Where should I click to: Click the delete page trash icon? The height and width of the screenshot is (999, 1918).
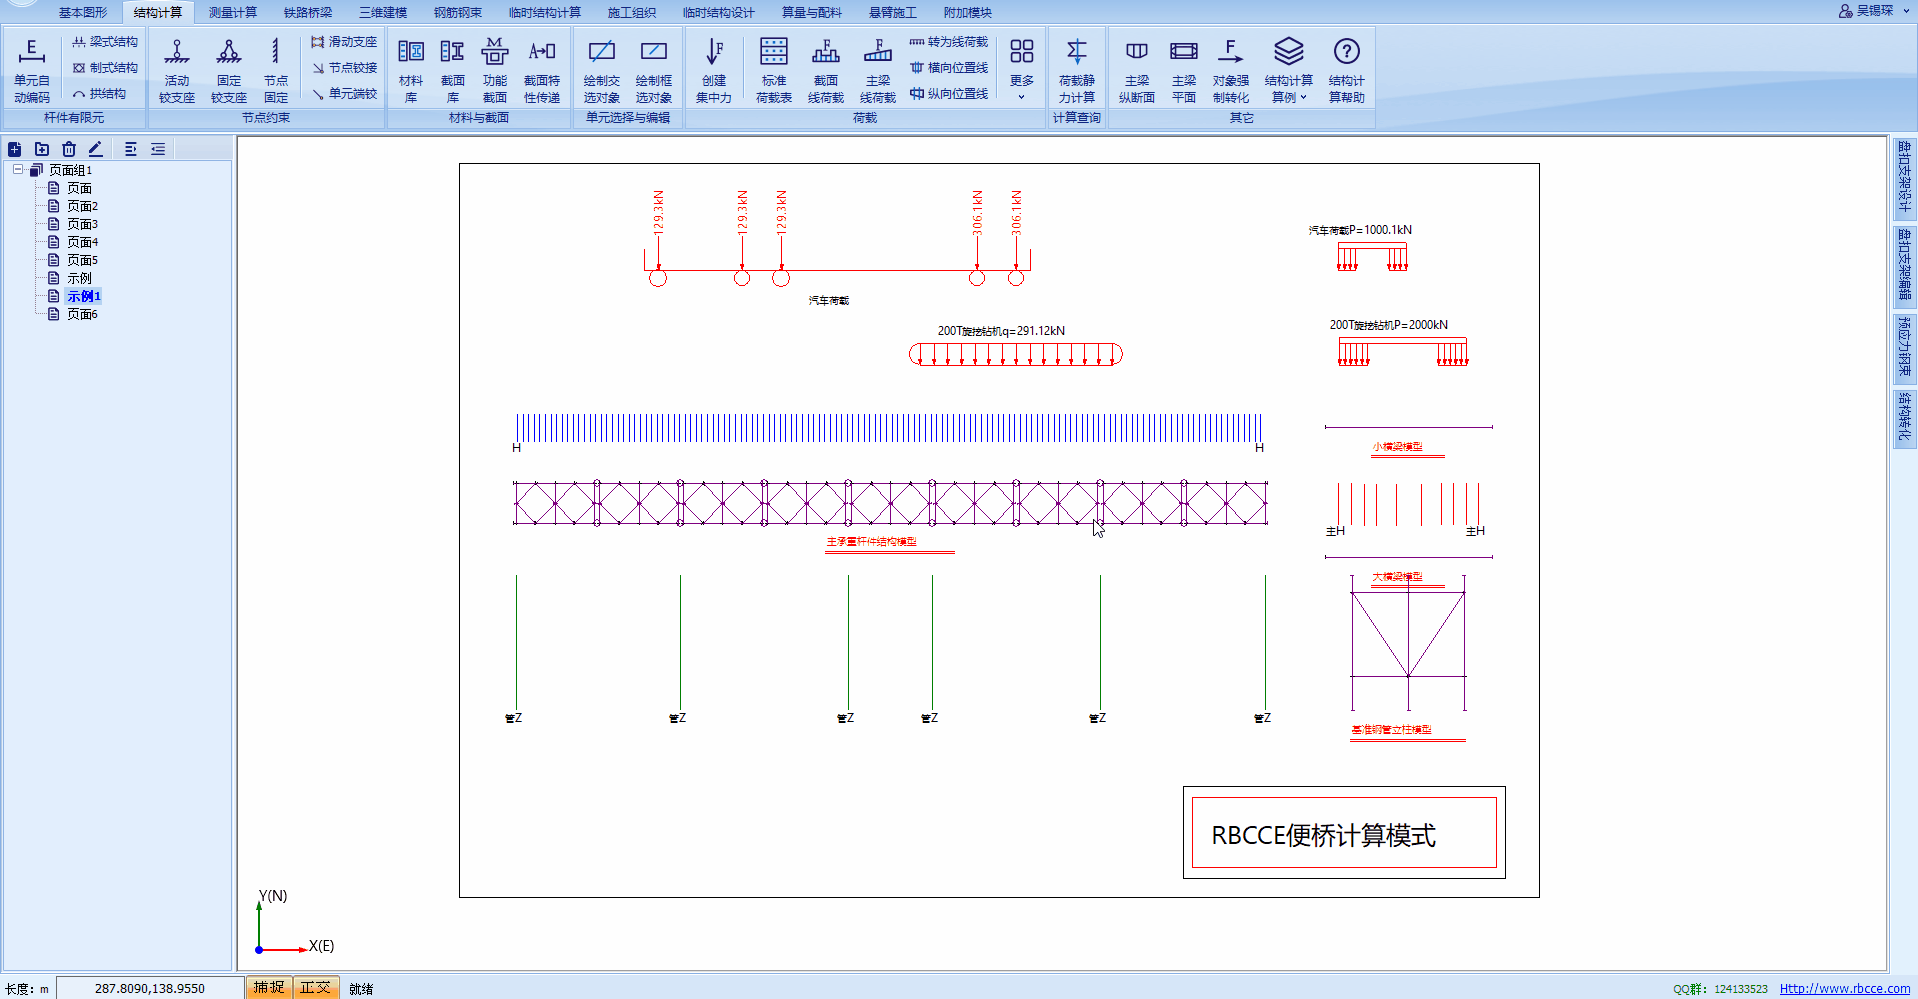click(69, 149)
